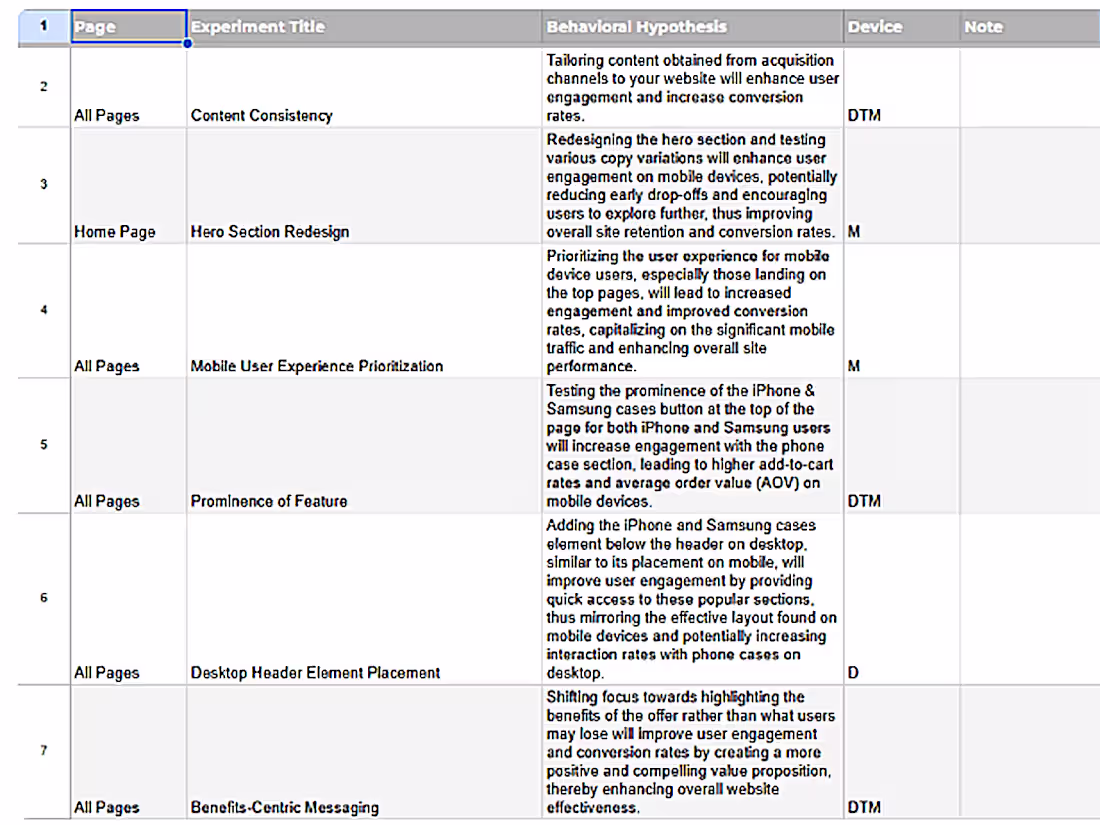Select All Pages in Prominence of Feature row
This screenshot has width=1100, height=825.
pos(128,445)
